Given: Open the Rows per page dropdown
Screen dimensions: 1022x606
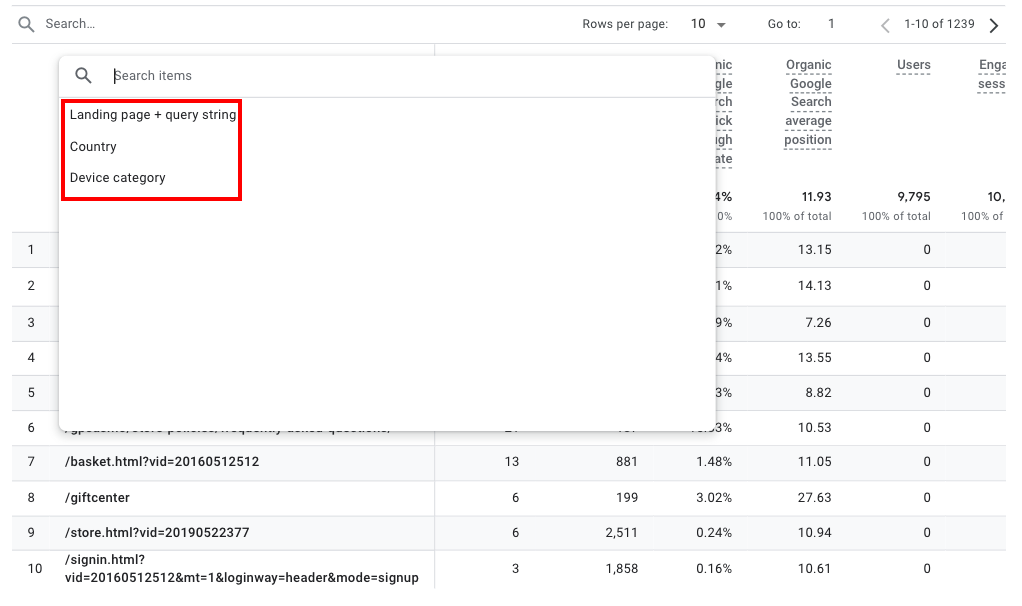Looking at the screenshot, I should tap(708, 24).
